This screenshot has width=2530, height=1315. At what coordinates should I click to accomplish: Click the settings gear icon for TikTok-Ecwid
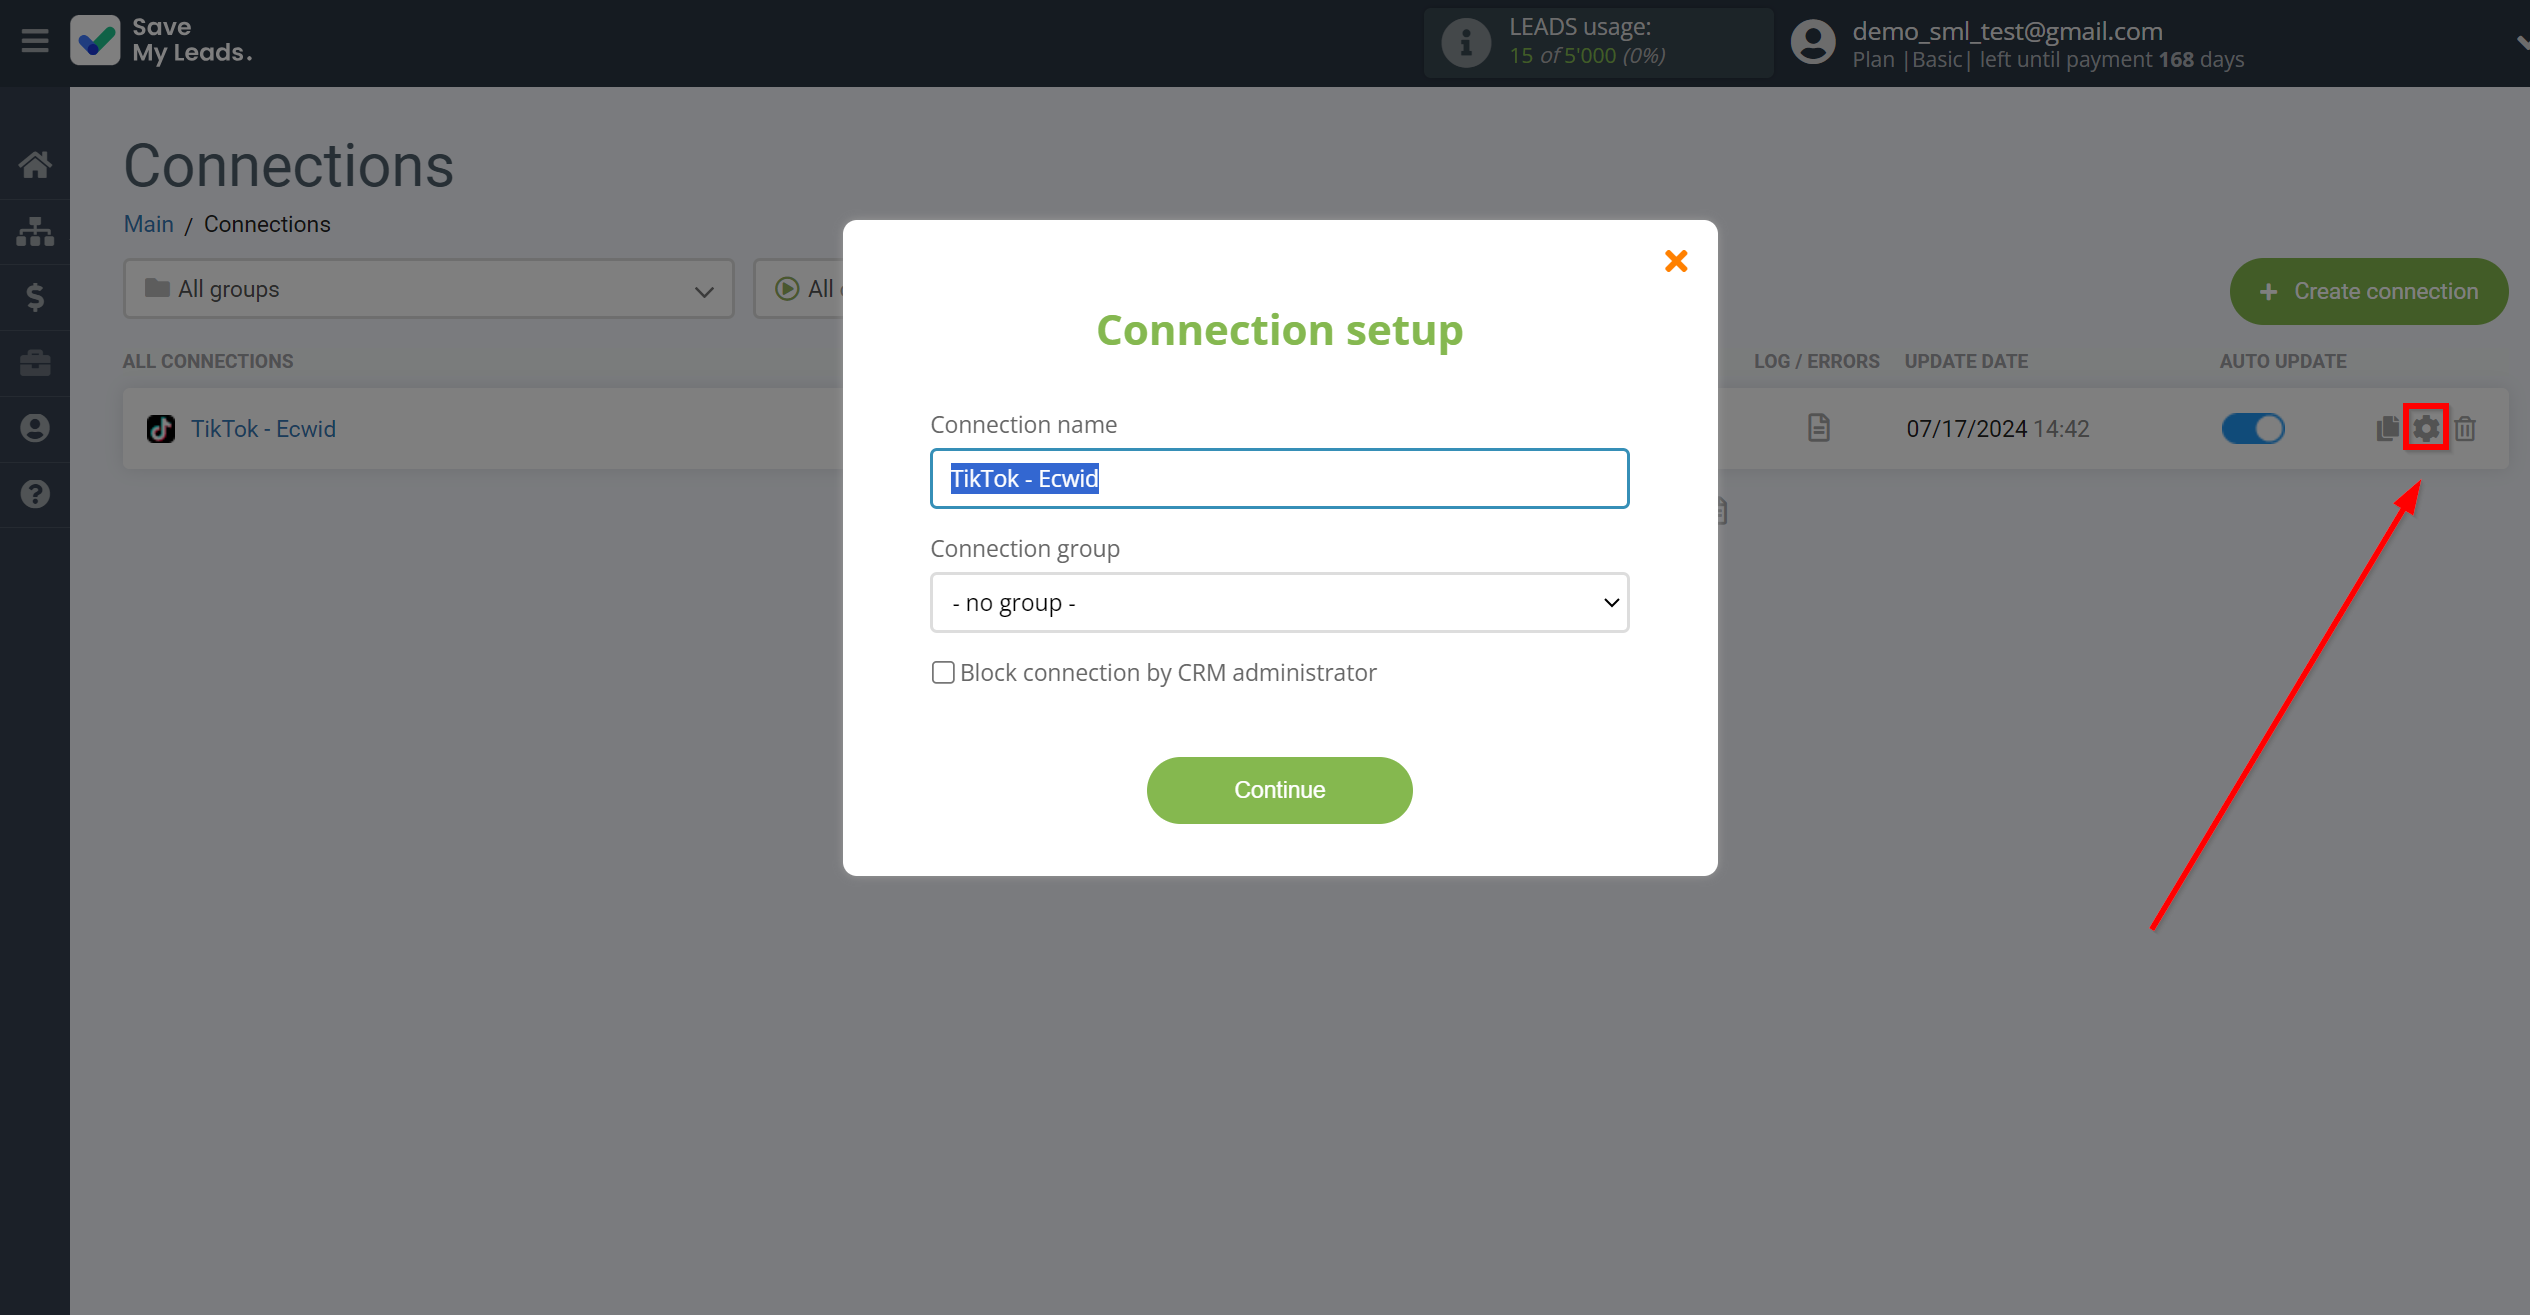coord(2426,428)
